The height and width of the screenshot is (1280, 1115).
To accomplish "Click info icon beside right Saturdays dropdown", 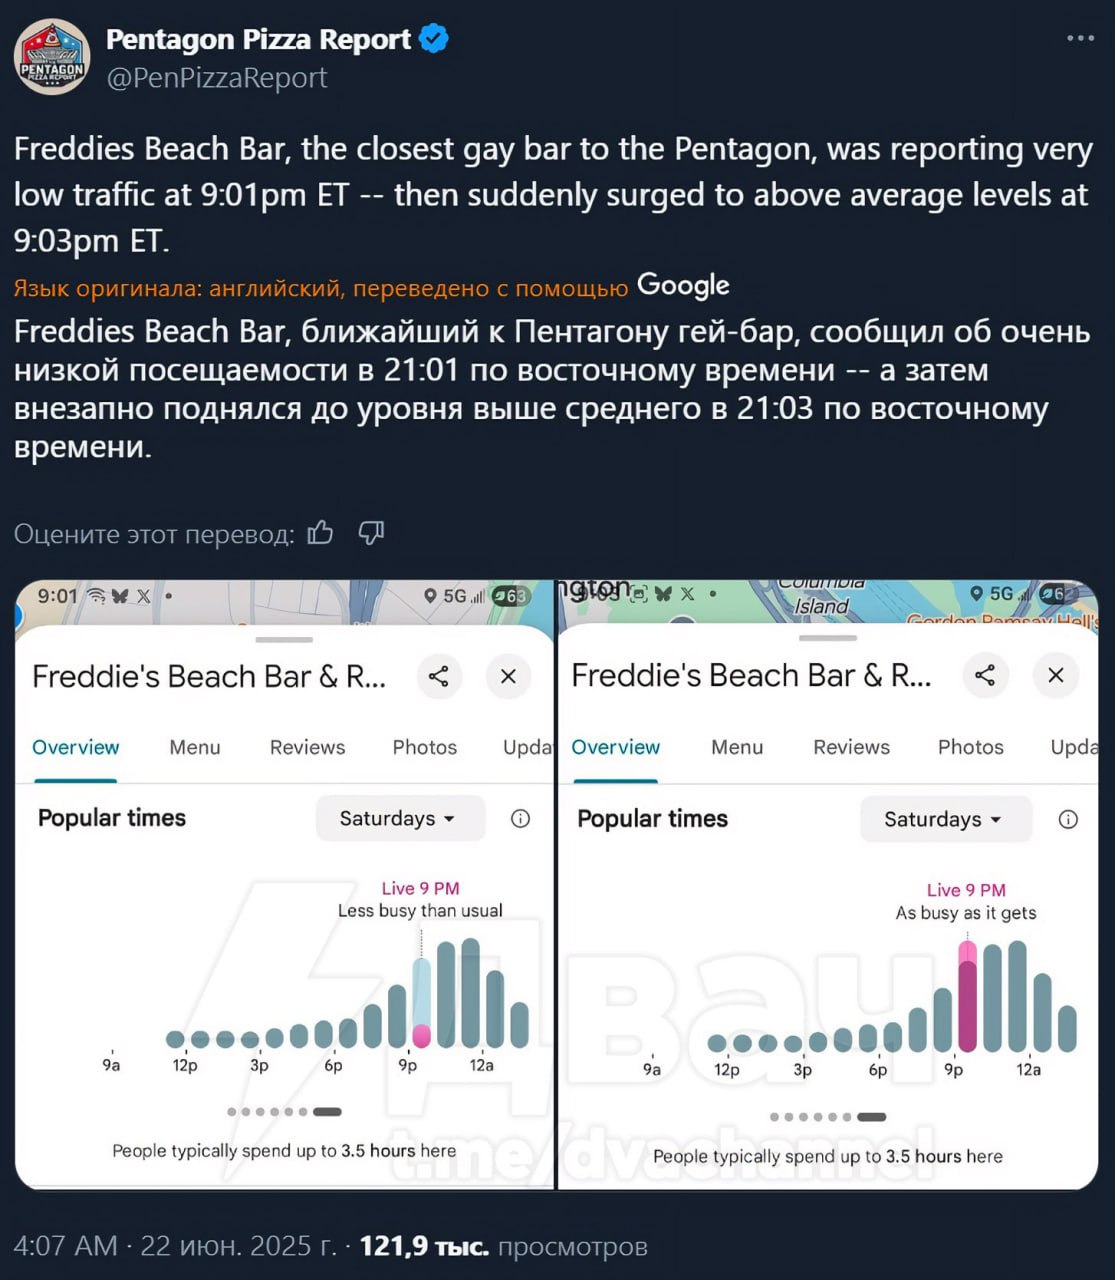I will (x=1068, y=820).
